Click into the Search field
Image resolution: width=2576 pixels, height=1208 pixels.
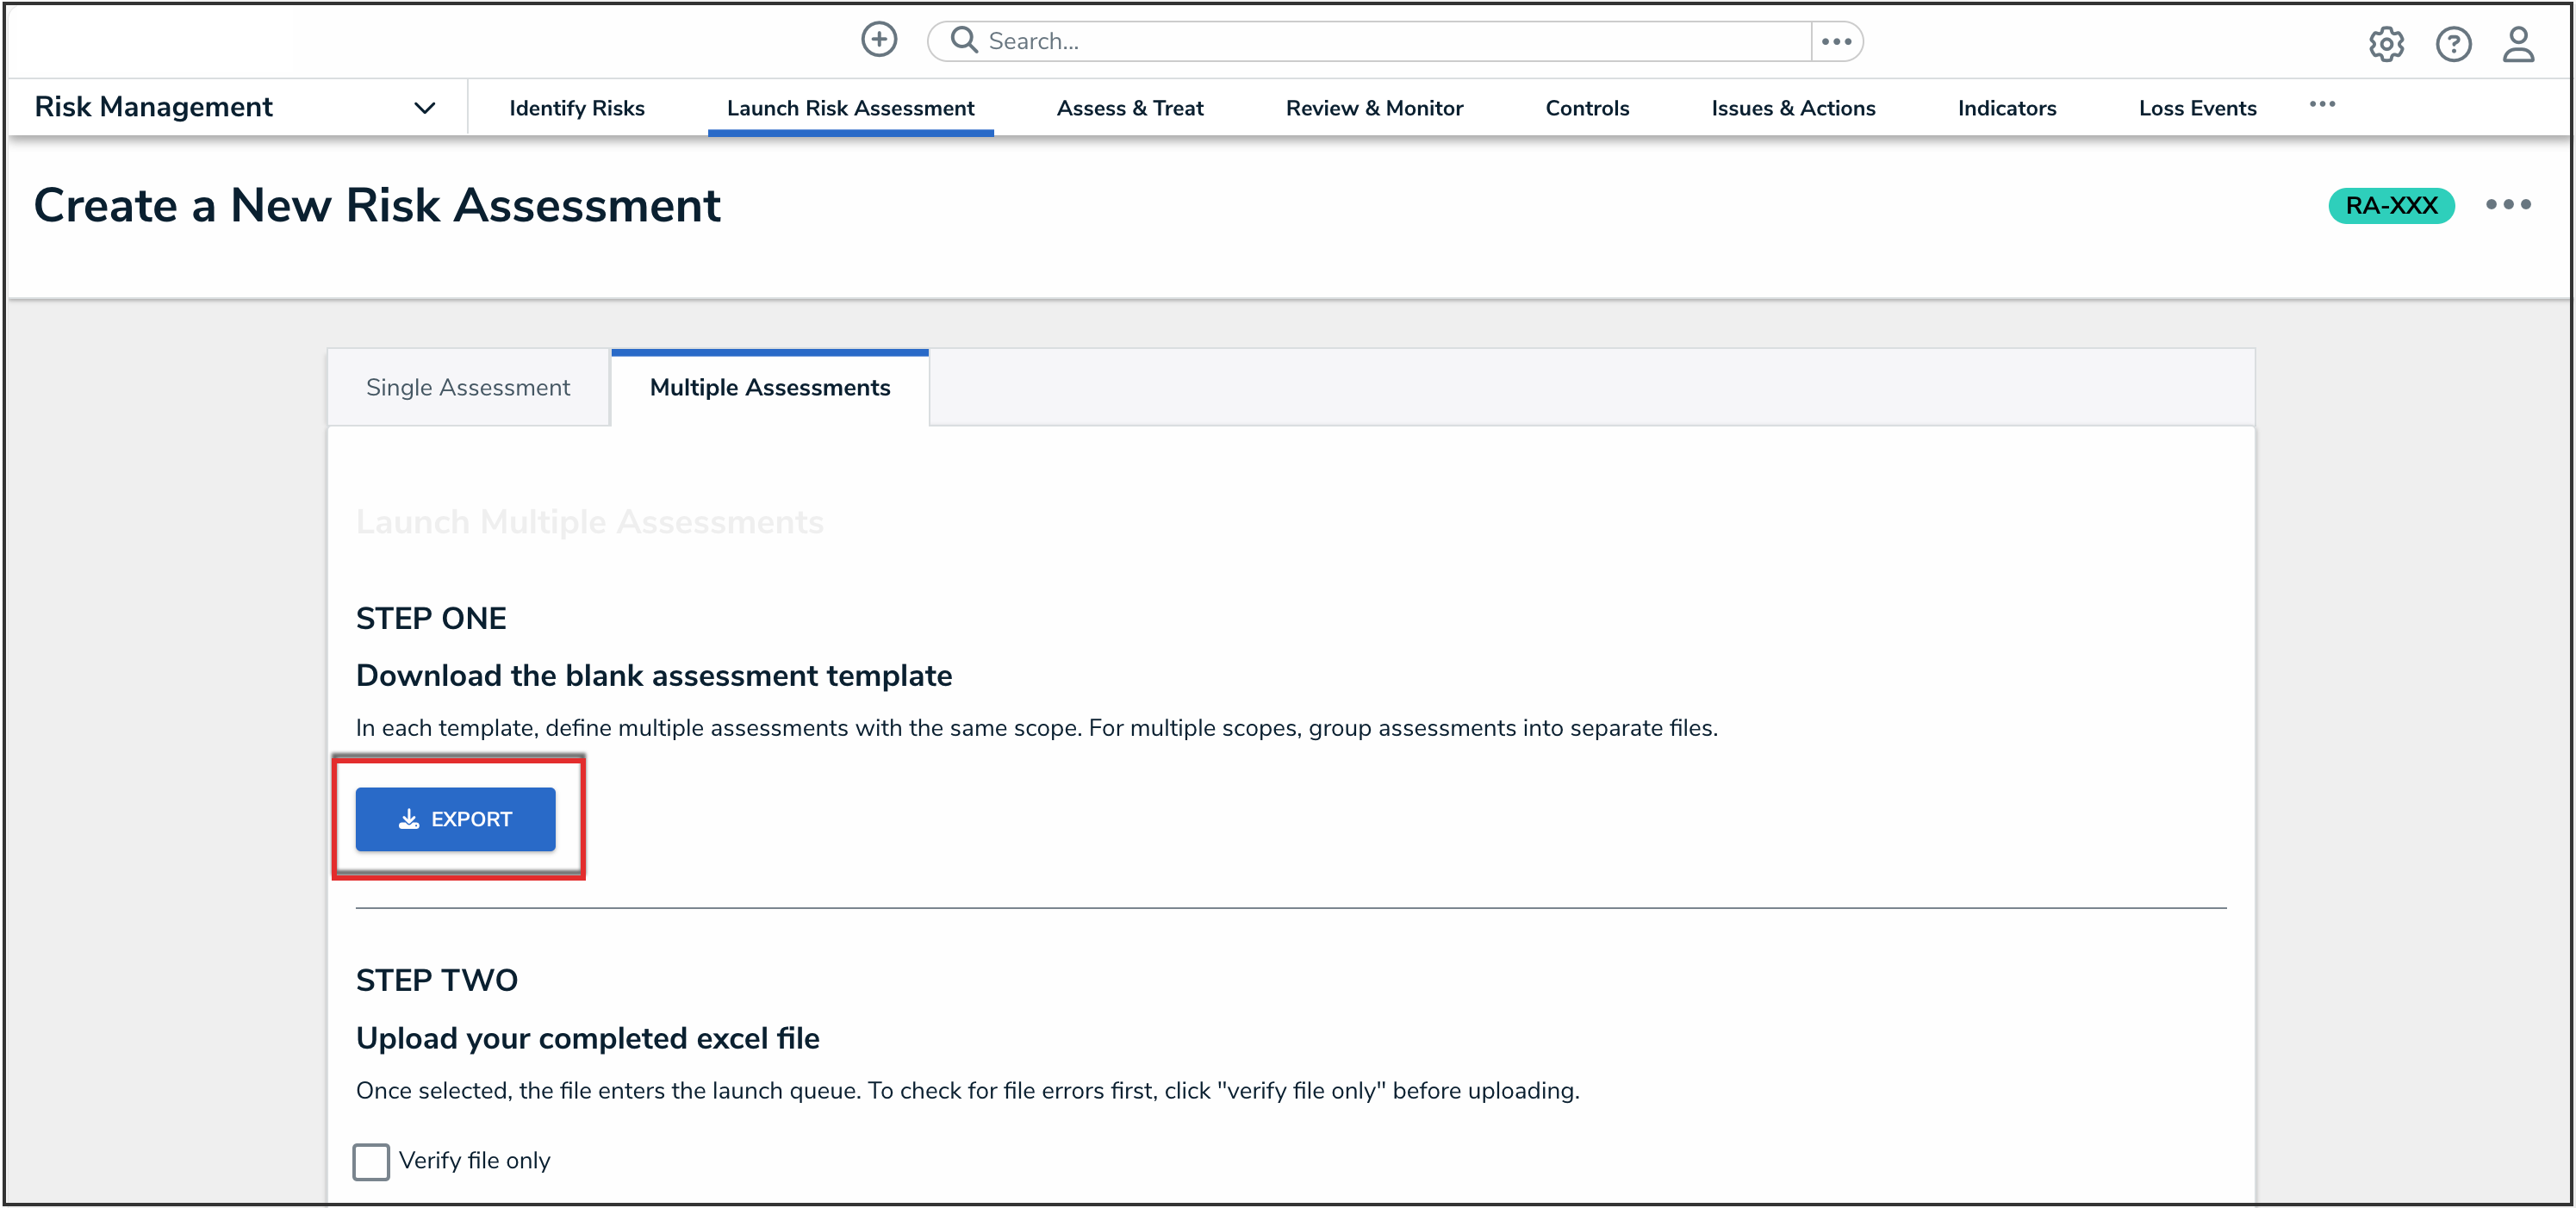1390,41
